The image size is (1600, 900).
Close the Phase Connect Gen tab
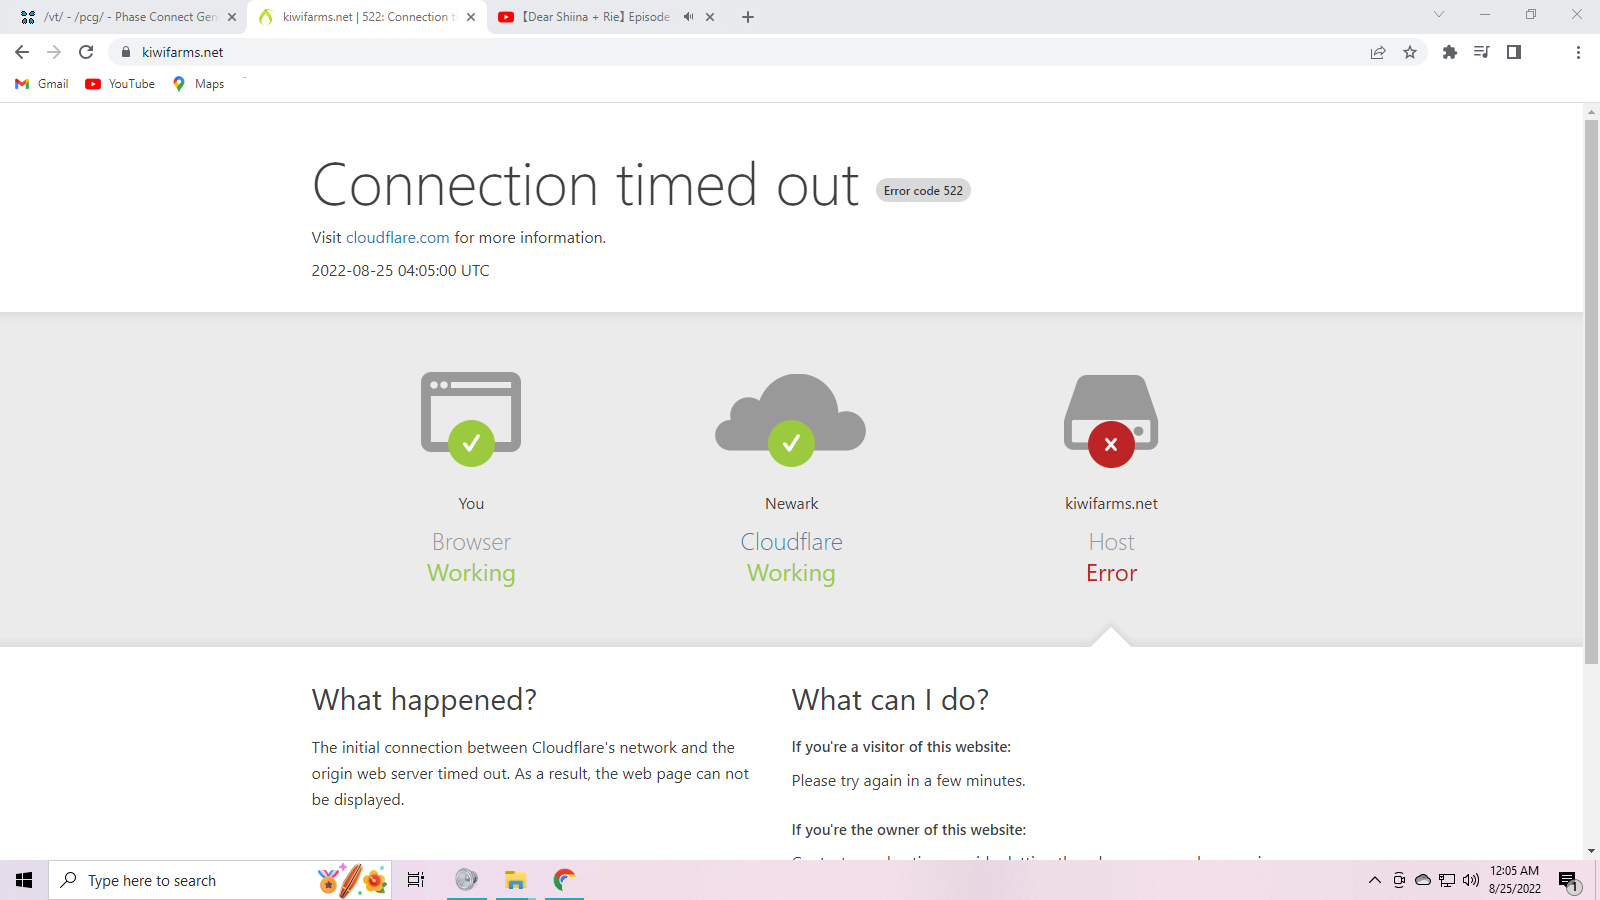232,17
